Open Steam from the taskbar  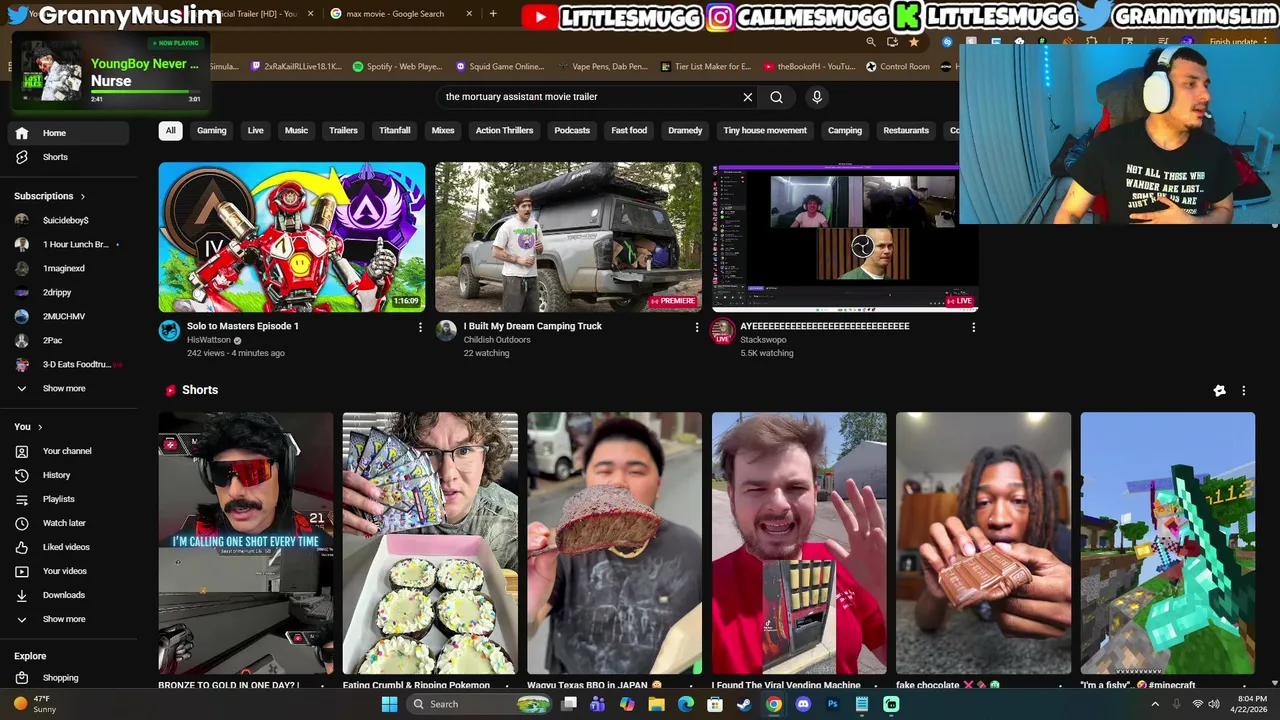click(744, 704)
